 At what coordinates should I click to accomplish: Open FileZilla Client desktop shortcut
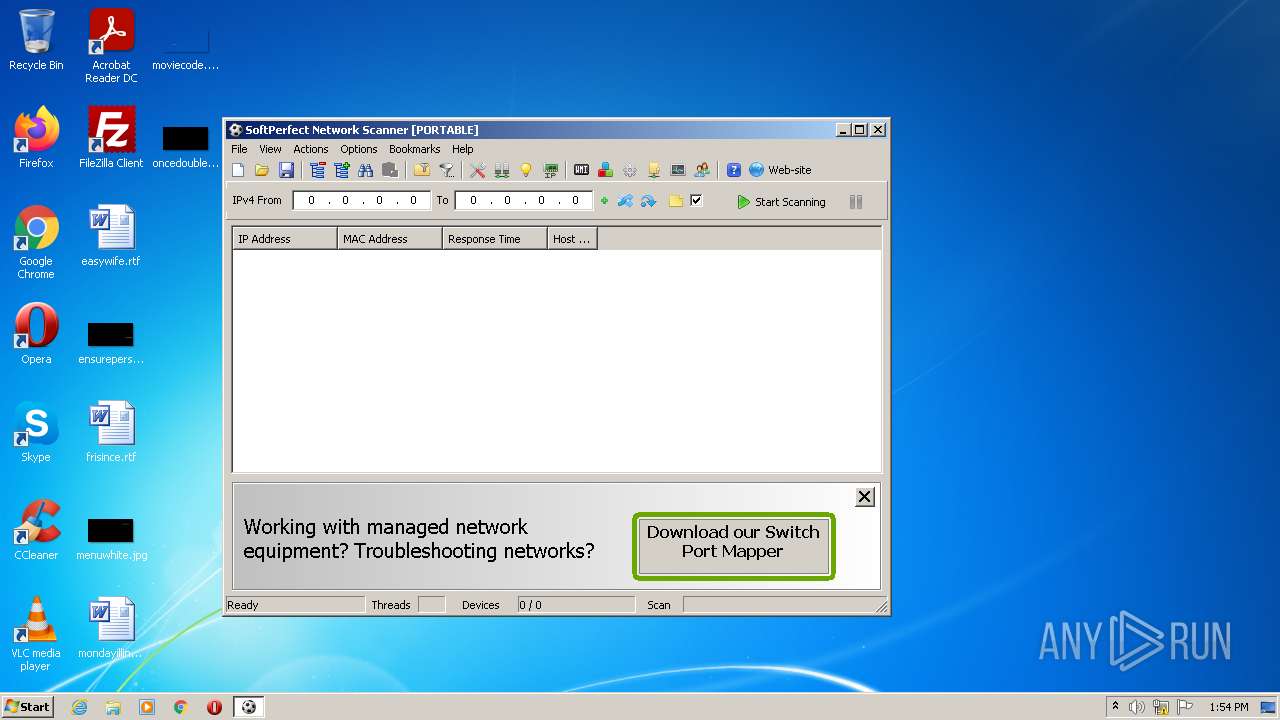[111, 138]
